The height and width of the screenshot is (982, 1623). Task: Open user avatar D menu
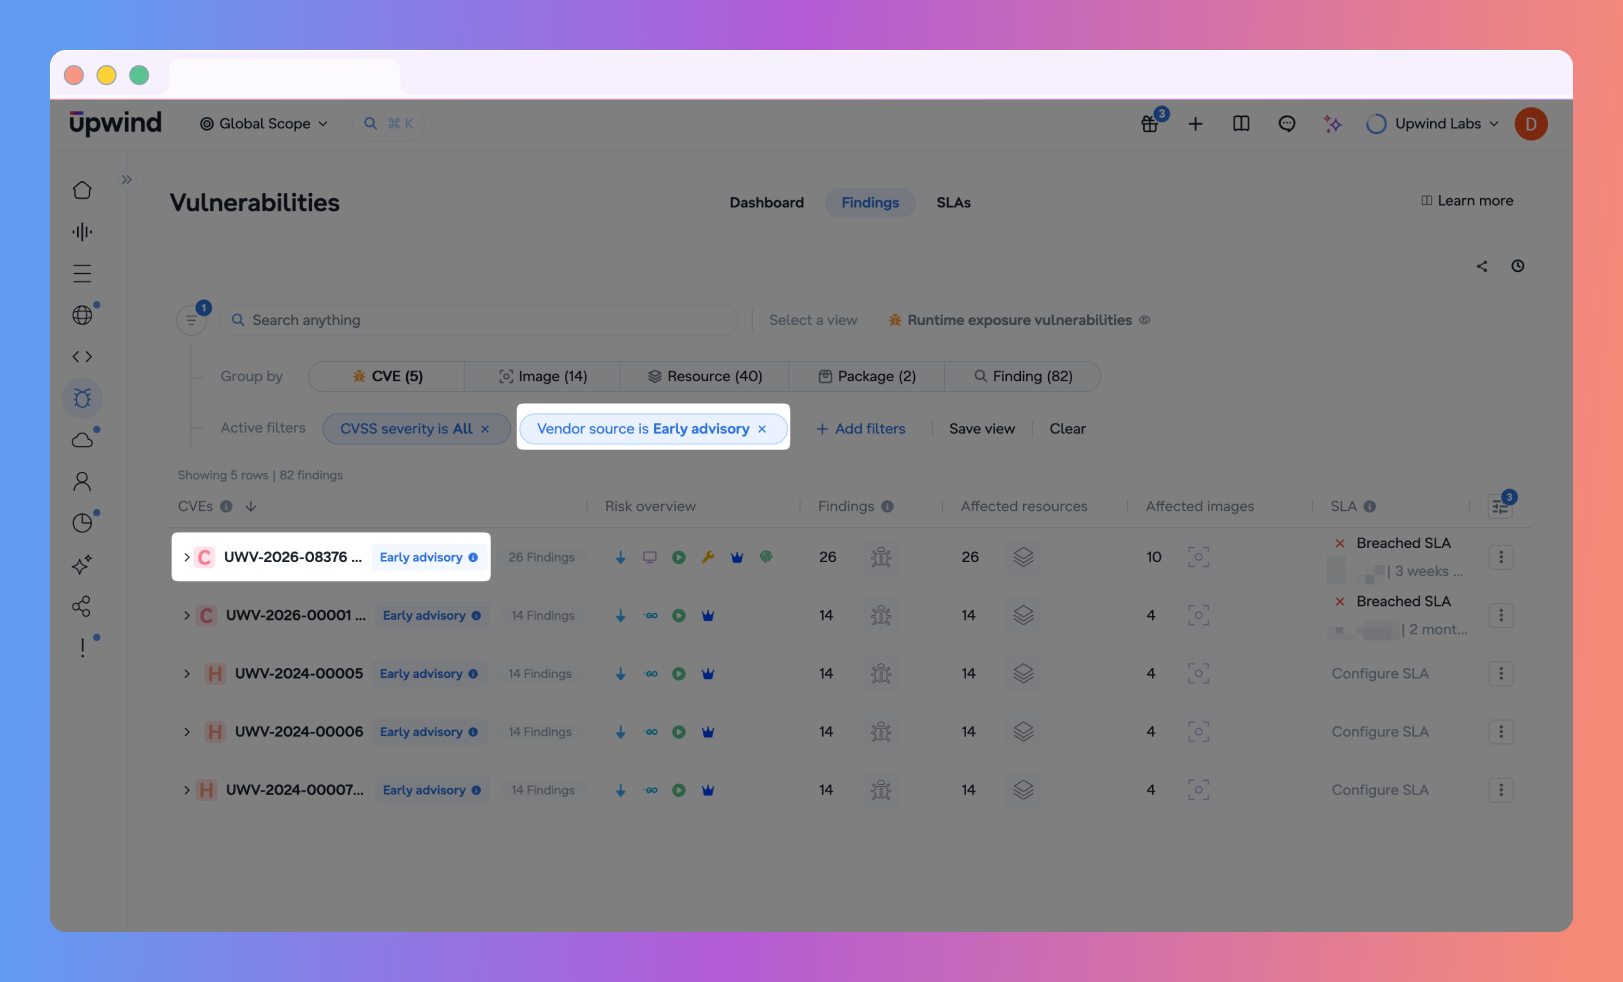(x=1531, y=124)
